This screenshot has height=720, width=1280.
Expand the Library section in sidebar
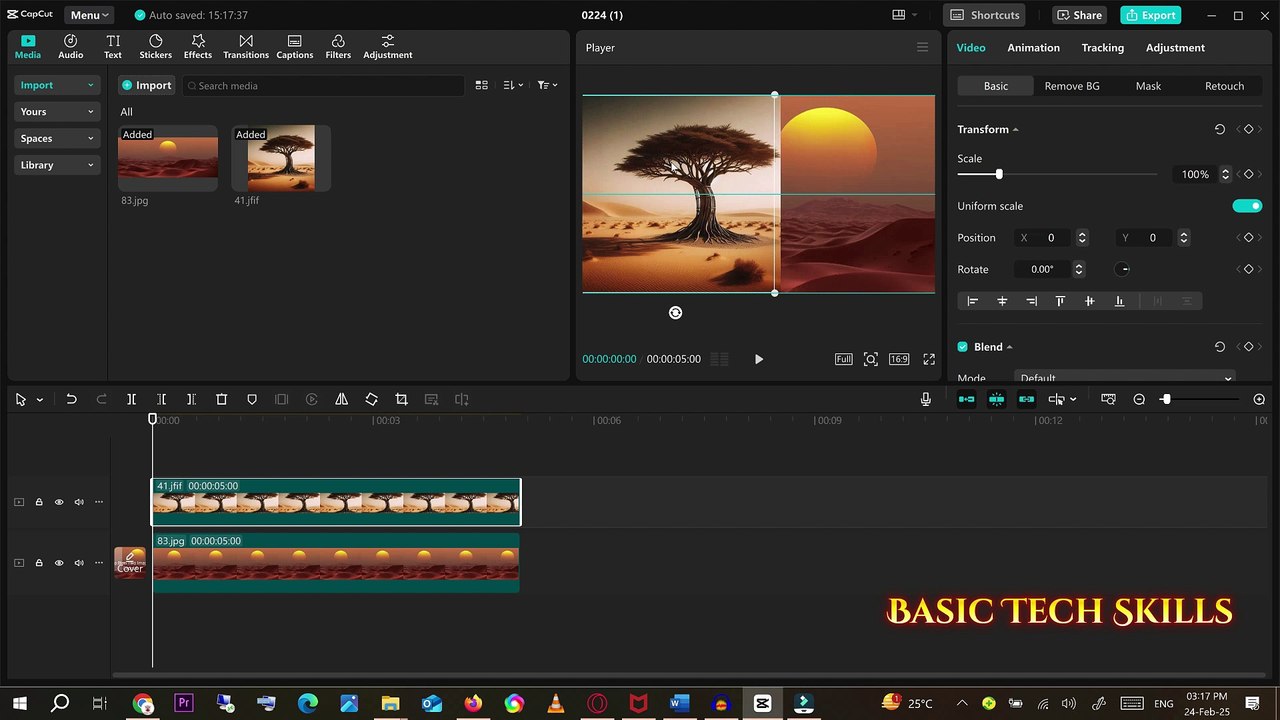[x=57, y=165]
